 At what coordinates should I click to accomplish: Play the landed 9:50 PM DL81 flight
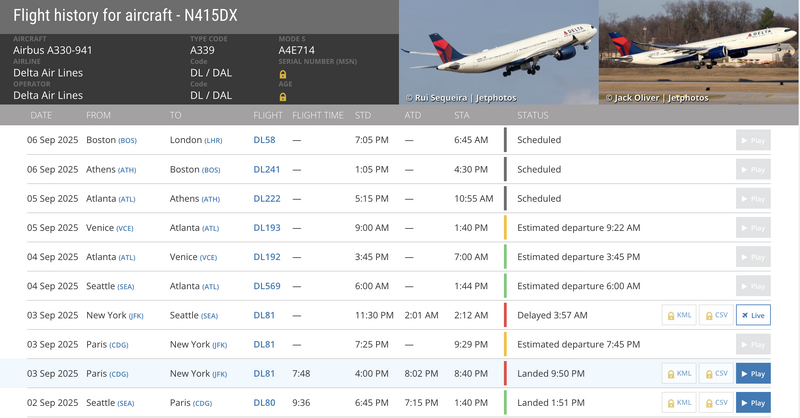tap(753, 374)
